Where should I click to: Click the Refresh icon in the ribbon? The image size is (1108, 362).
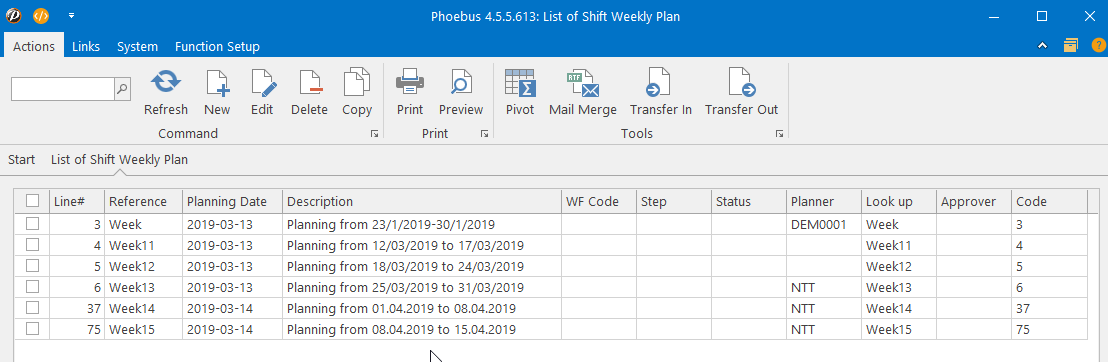166,83
